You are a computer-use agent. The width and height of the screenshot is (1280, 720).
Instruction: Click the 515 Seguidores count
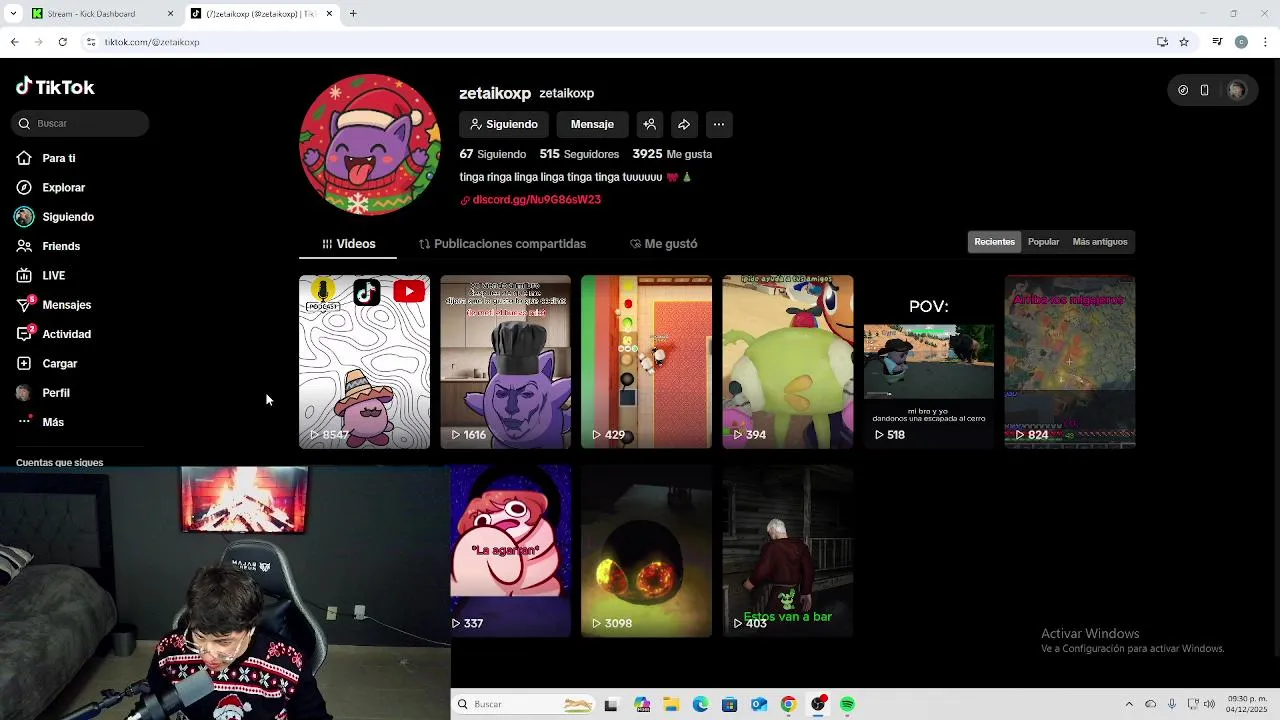point(579,154)
